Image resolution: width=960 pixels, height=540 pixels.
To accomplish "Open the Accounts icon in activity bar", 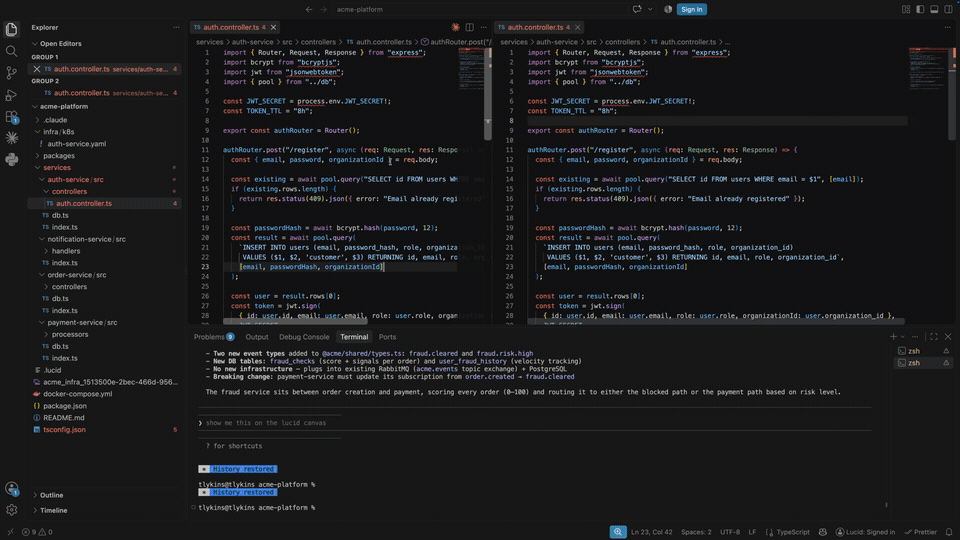I will (11, 488).
